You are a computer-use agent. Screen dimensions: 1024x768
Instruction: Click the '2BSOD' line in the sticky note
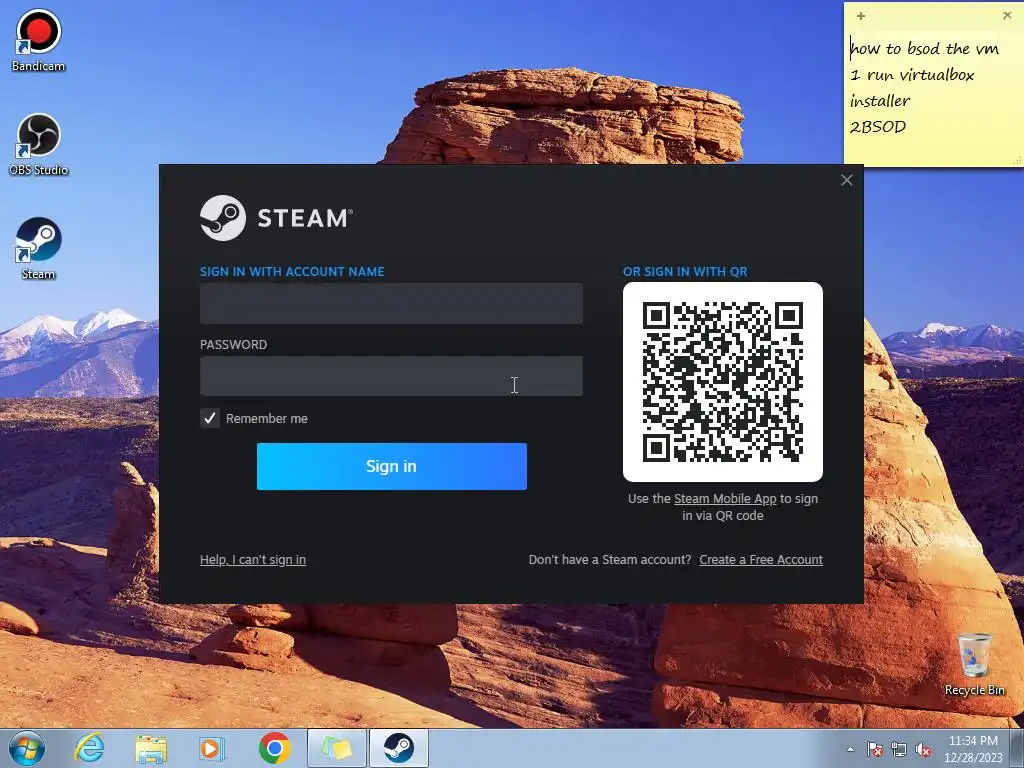[878, 127]
